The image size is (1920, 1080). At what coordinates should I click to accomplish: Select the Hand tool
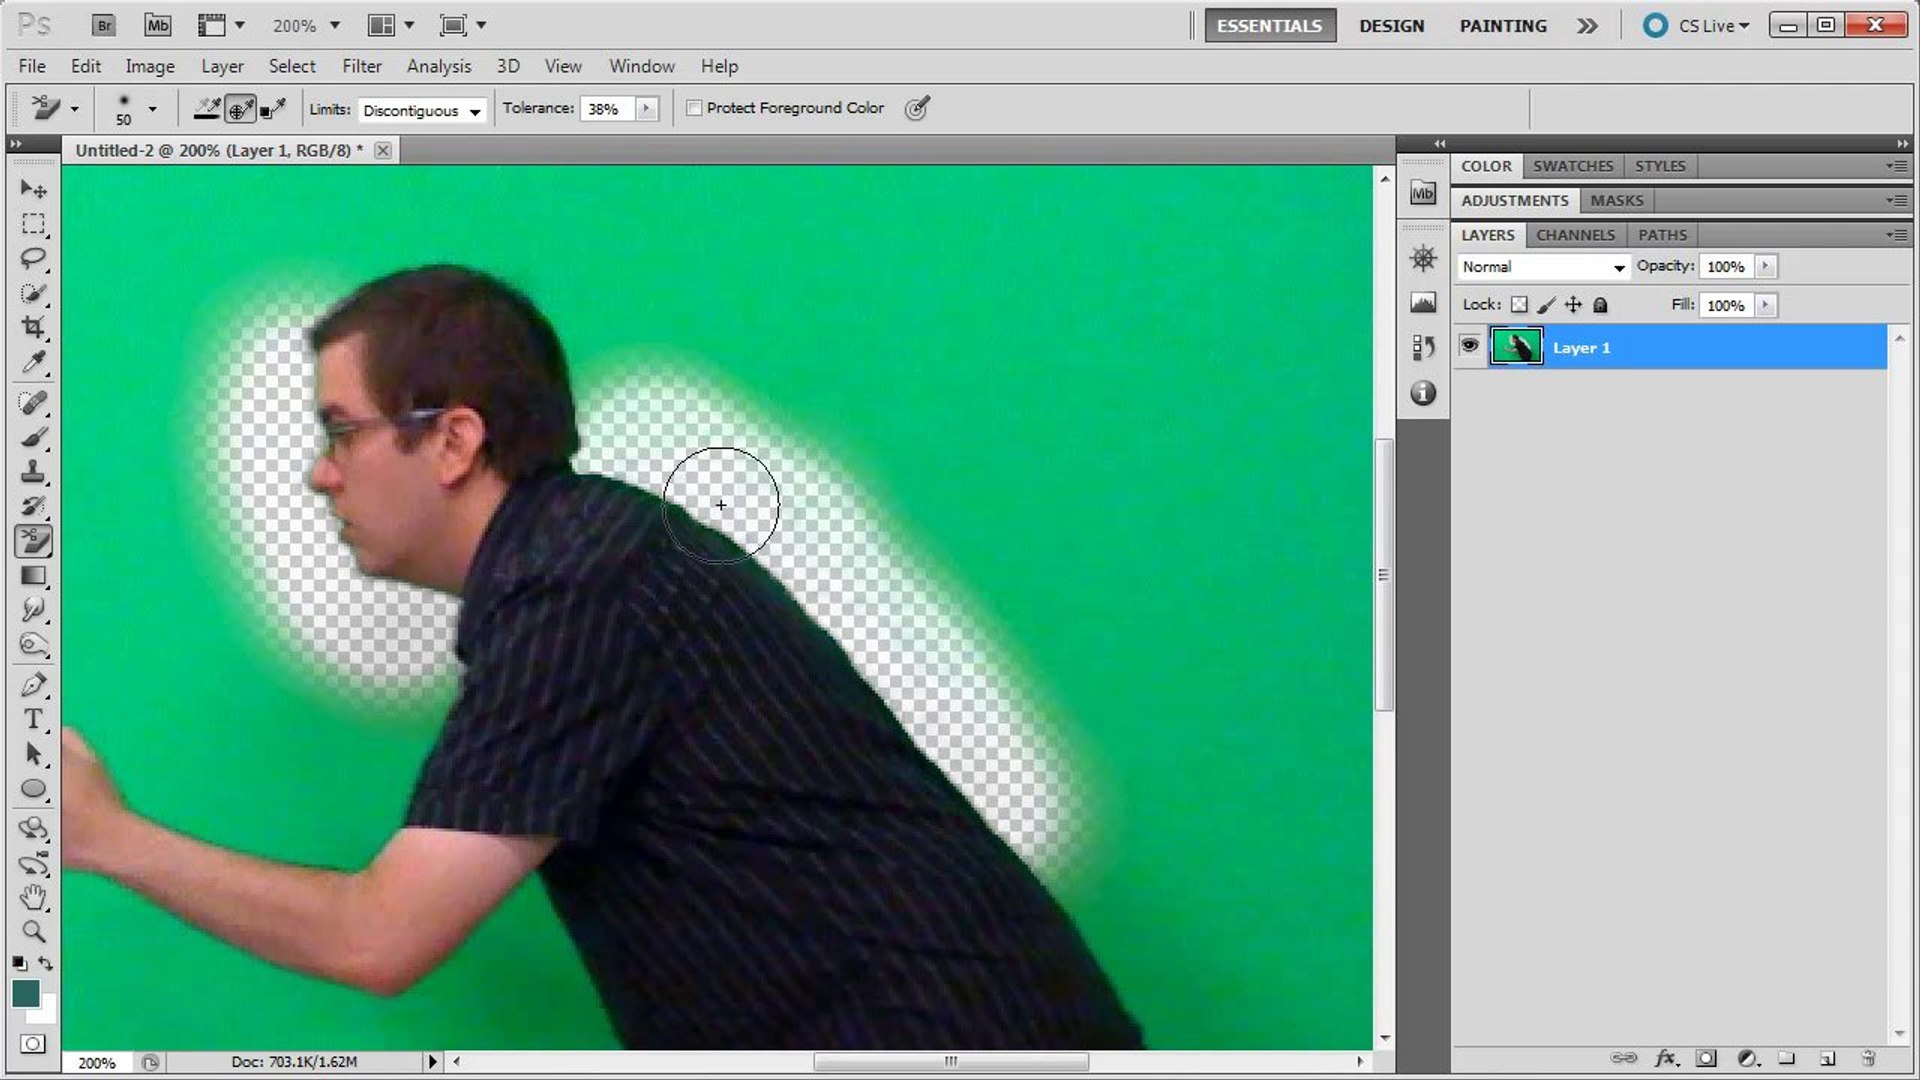[x=33, y=897]
